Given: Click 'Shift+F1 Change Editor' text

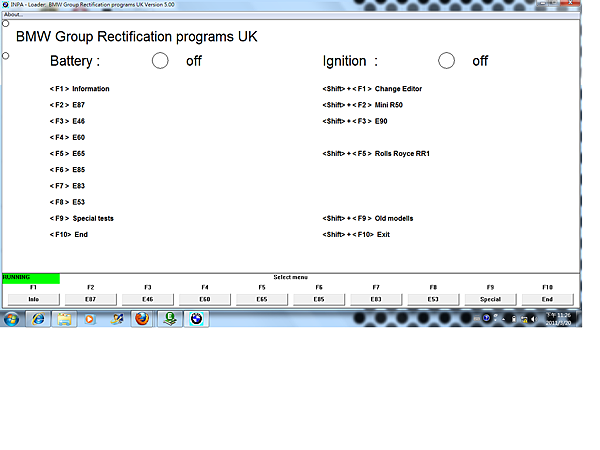Looking at the screenshot, I should tap(372, 89).
